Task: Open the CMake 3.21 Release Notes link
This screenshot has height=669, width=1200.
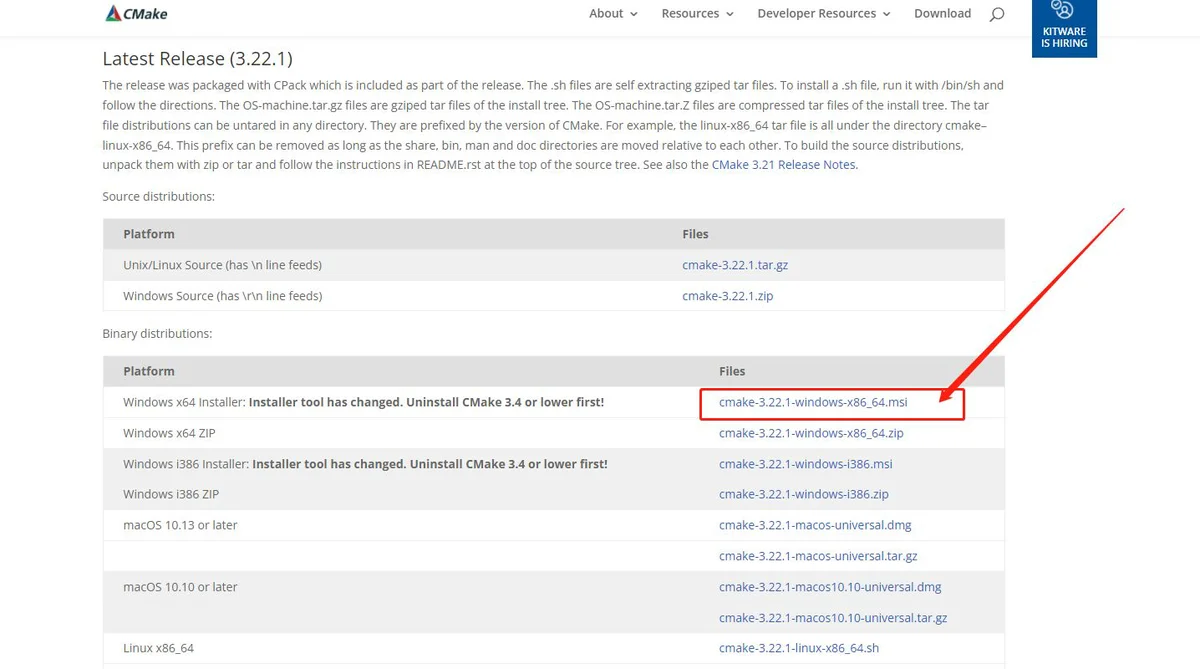Action: [x=784, y=165]
